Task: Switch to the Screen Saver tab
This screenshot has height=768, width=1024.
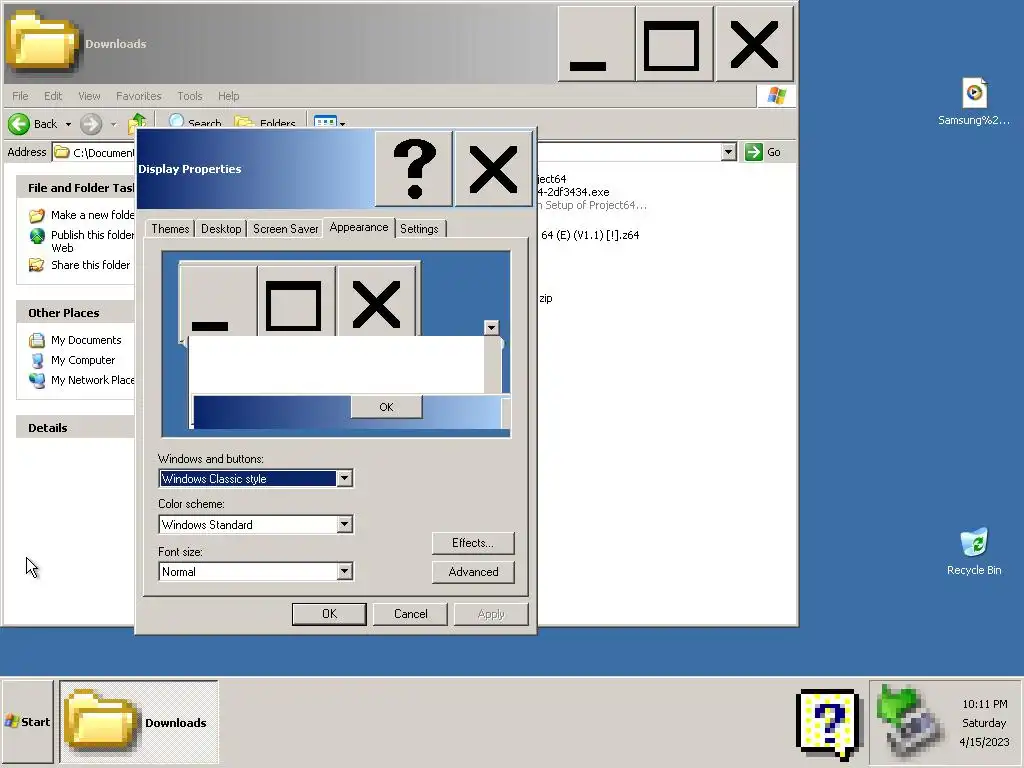Action: [x=285, y=229]
